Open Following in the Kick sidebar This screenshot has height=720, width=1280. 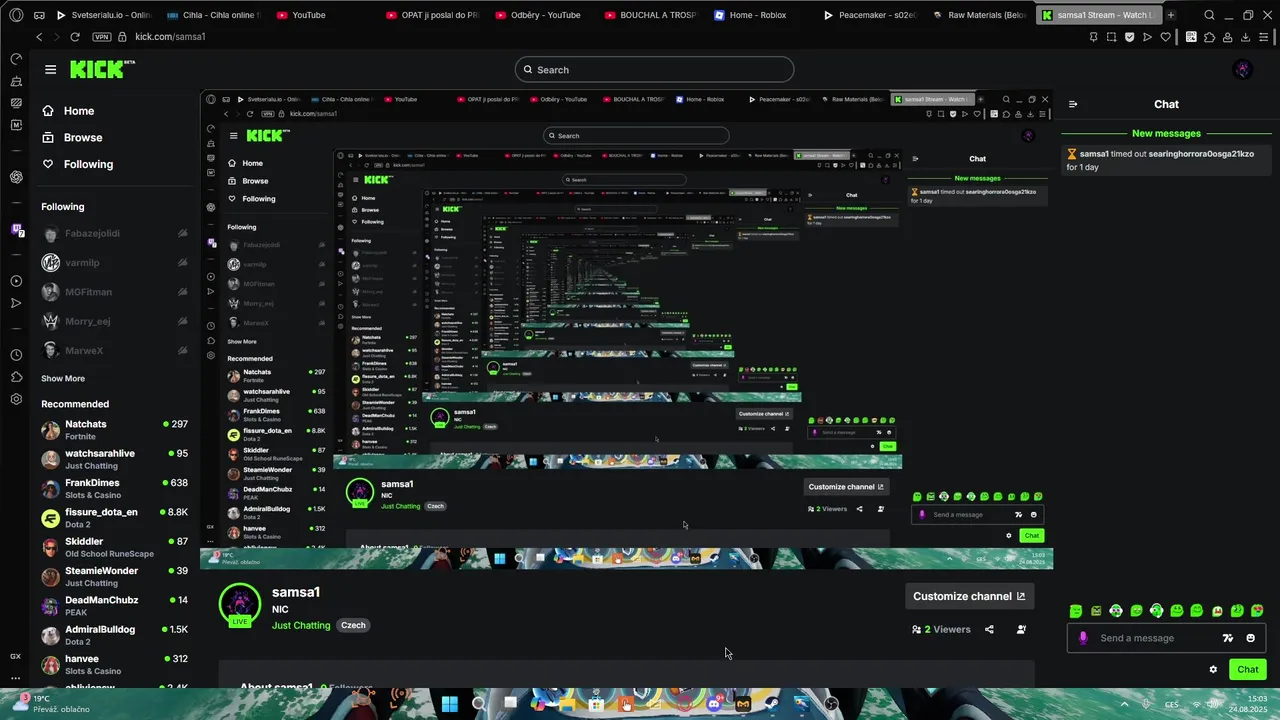click(x=88, y=164)
